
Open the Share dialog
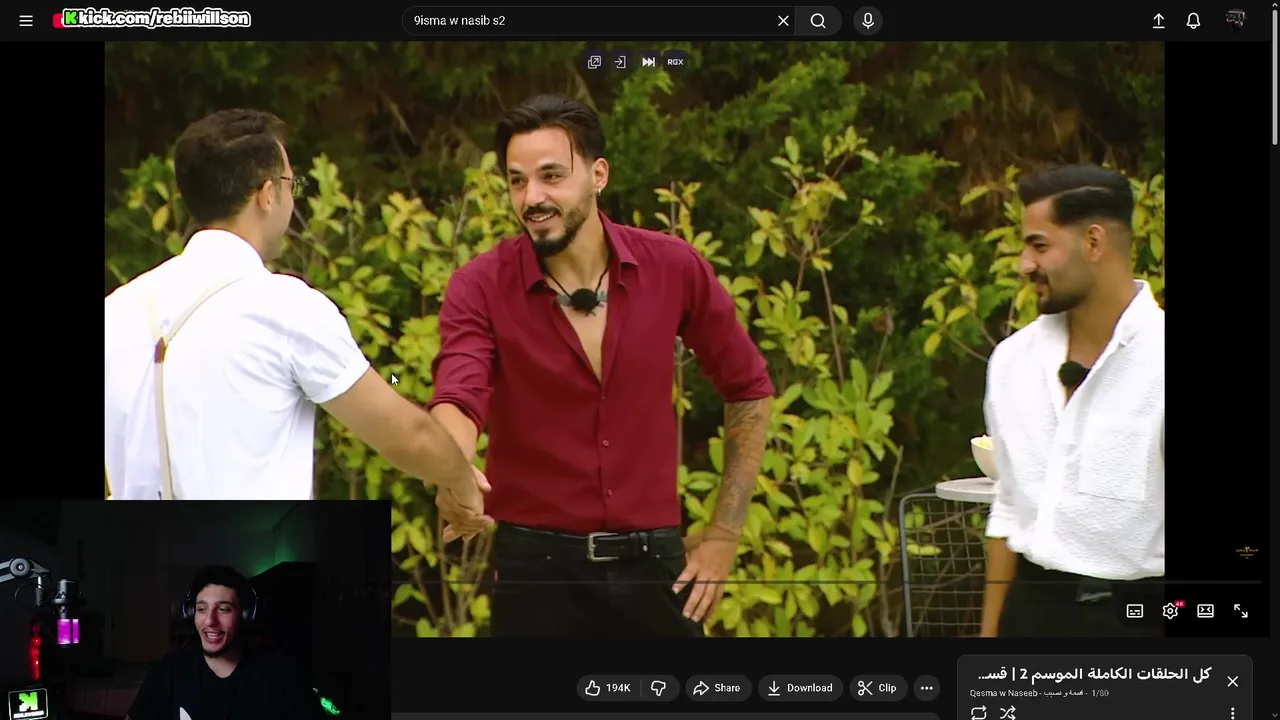(x=717, y=688)
